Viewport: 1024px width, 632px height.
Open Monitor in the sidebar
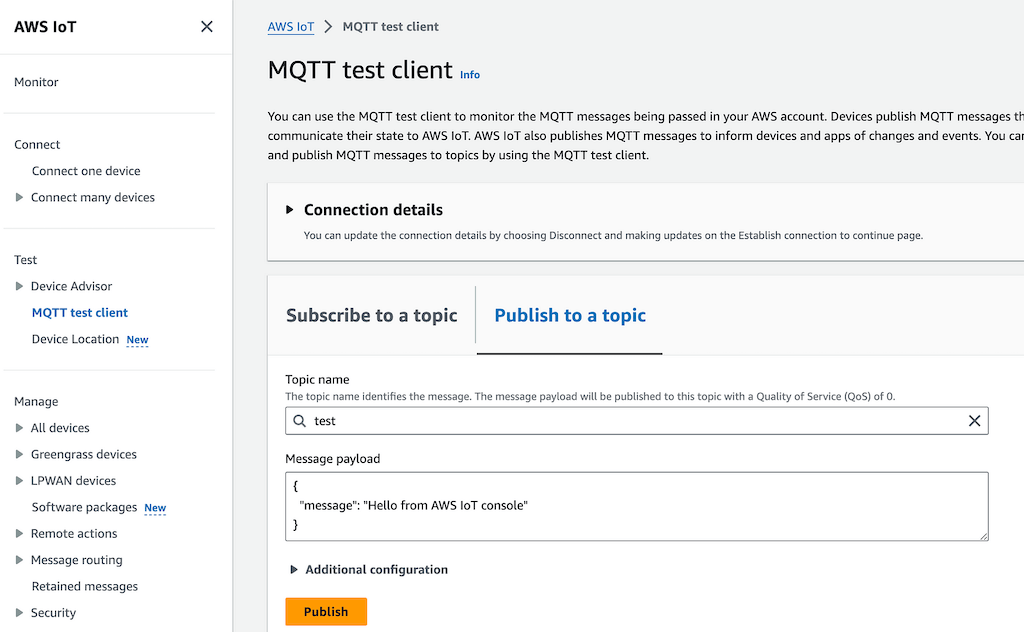(x=36, y=82)
